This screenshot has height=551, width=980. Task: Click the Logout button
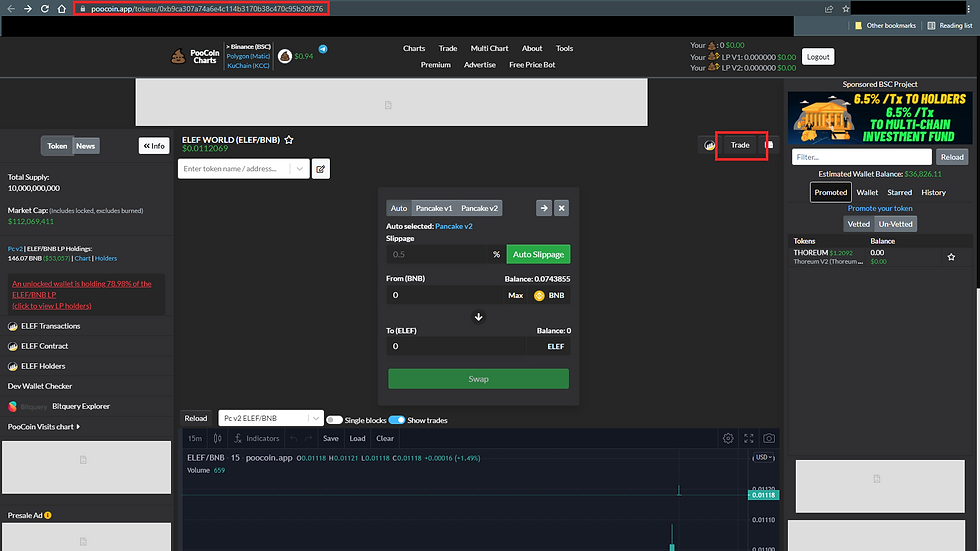tap(818, 57)
